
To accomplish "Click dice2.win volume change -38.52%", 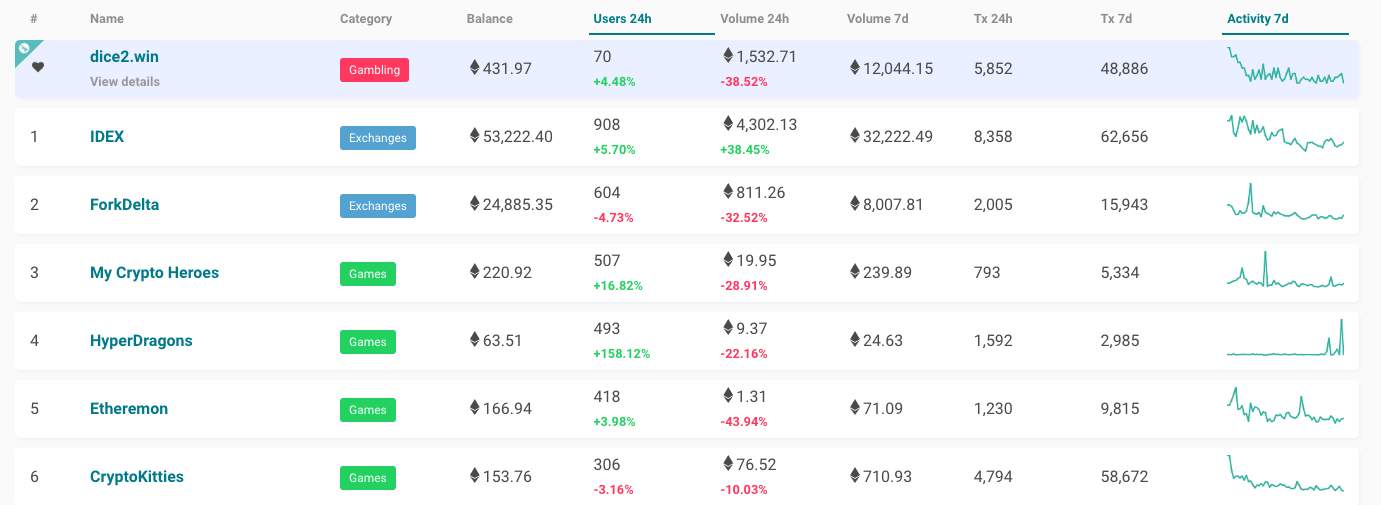I will point(744,82).
